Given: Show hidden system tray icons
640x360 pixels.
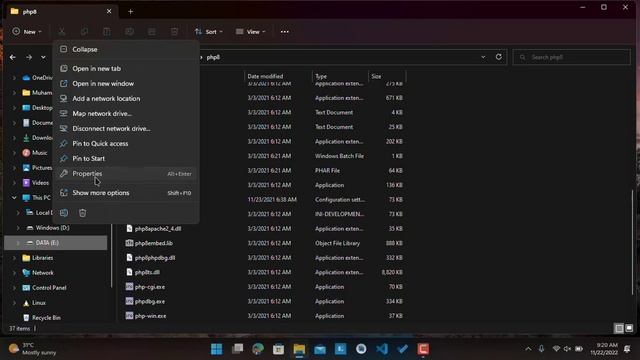Looking at the screenshot, I should [x=528, y=349].
